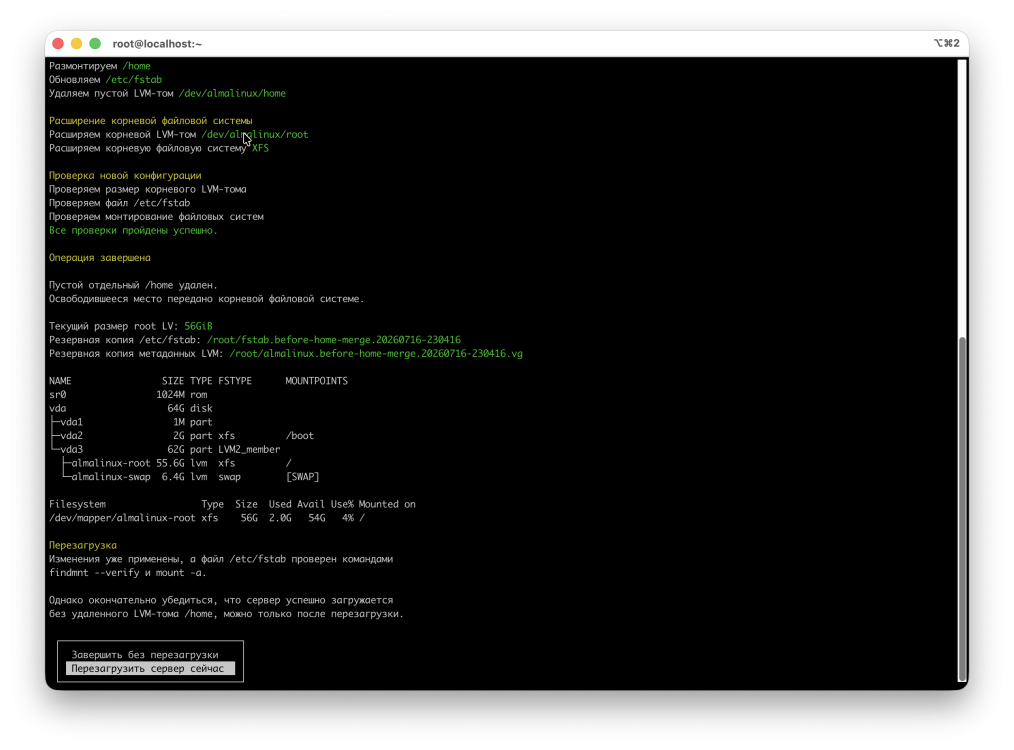Click "Все проверки пройдены успешно." message

click(x=133, y=230)
